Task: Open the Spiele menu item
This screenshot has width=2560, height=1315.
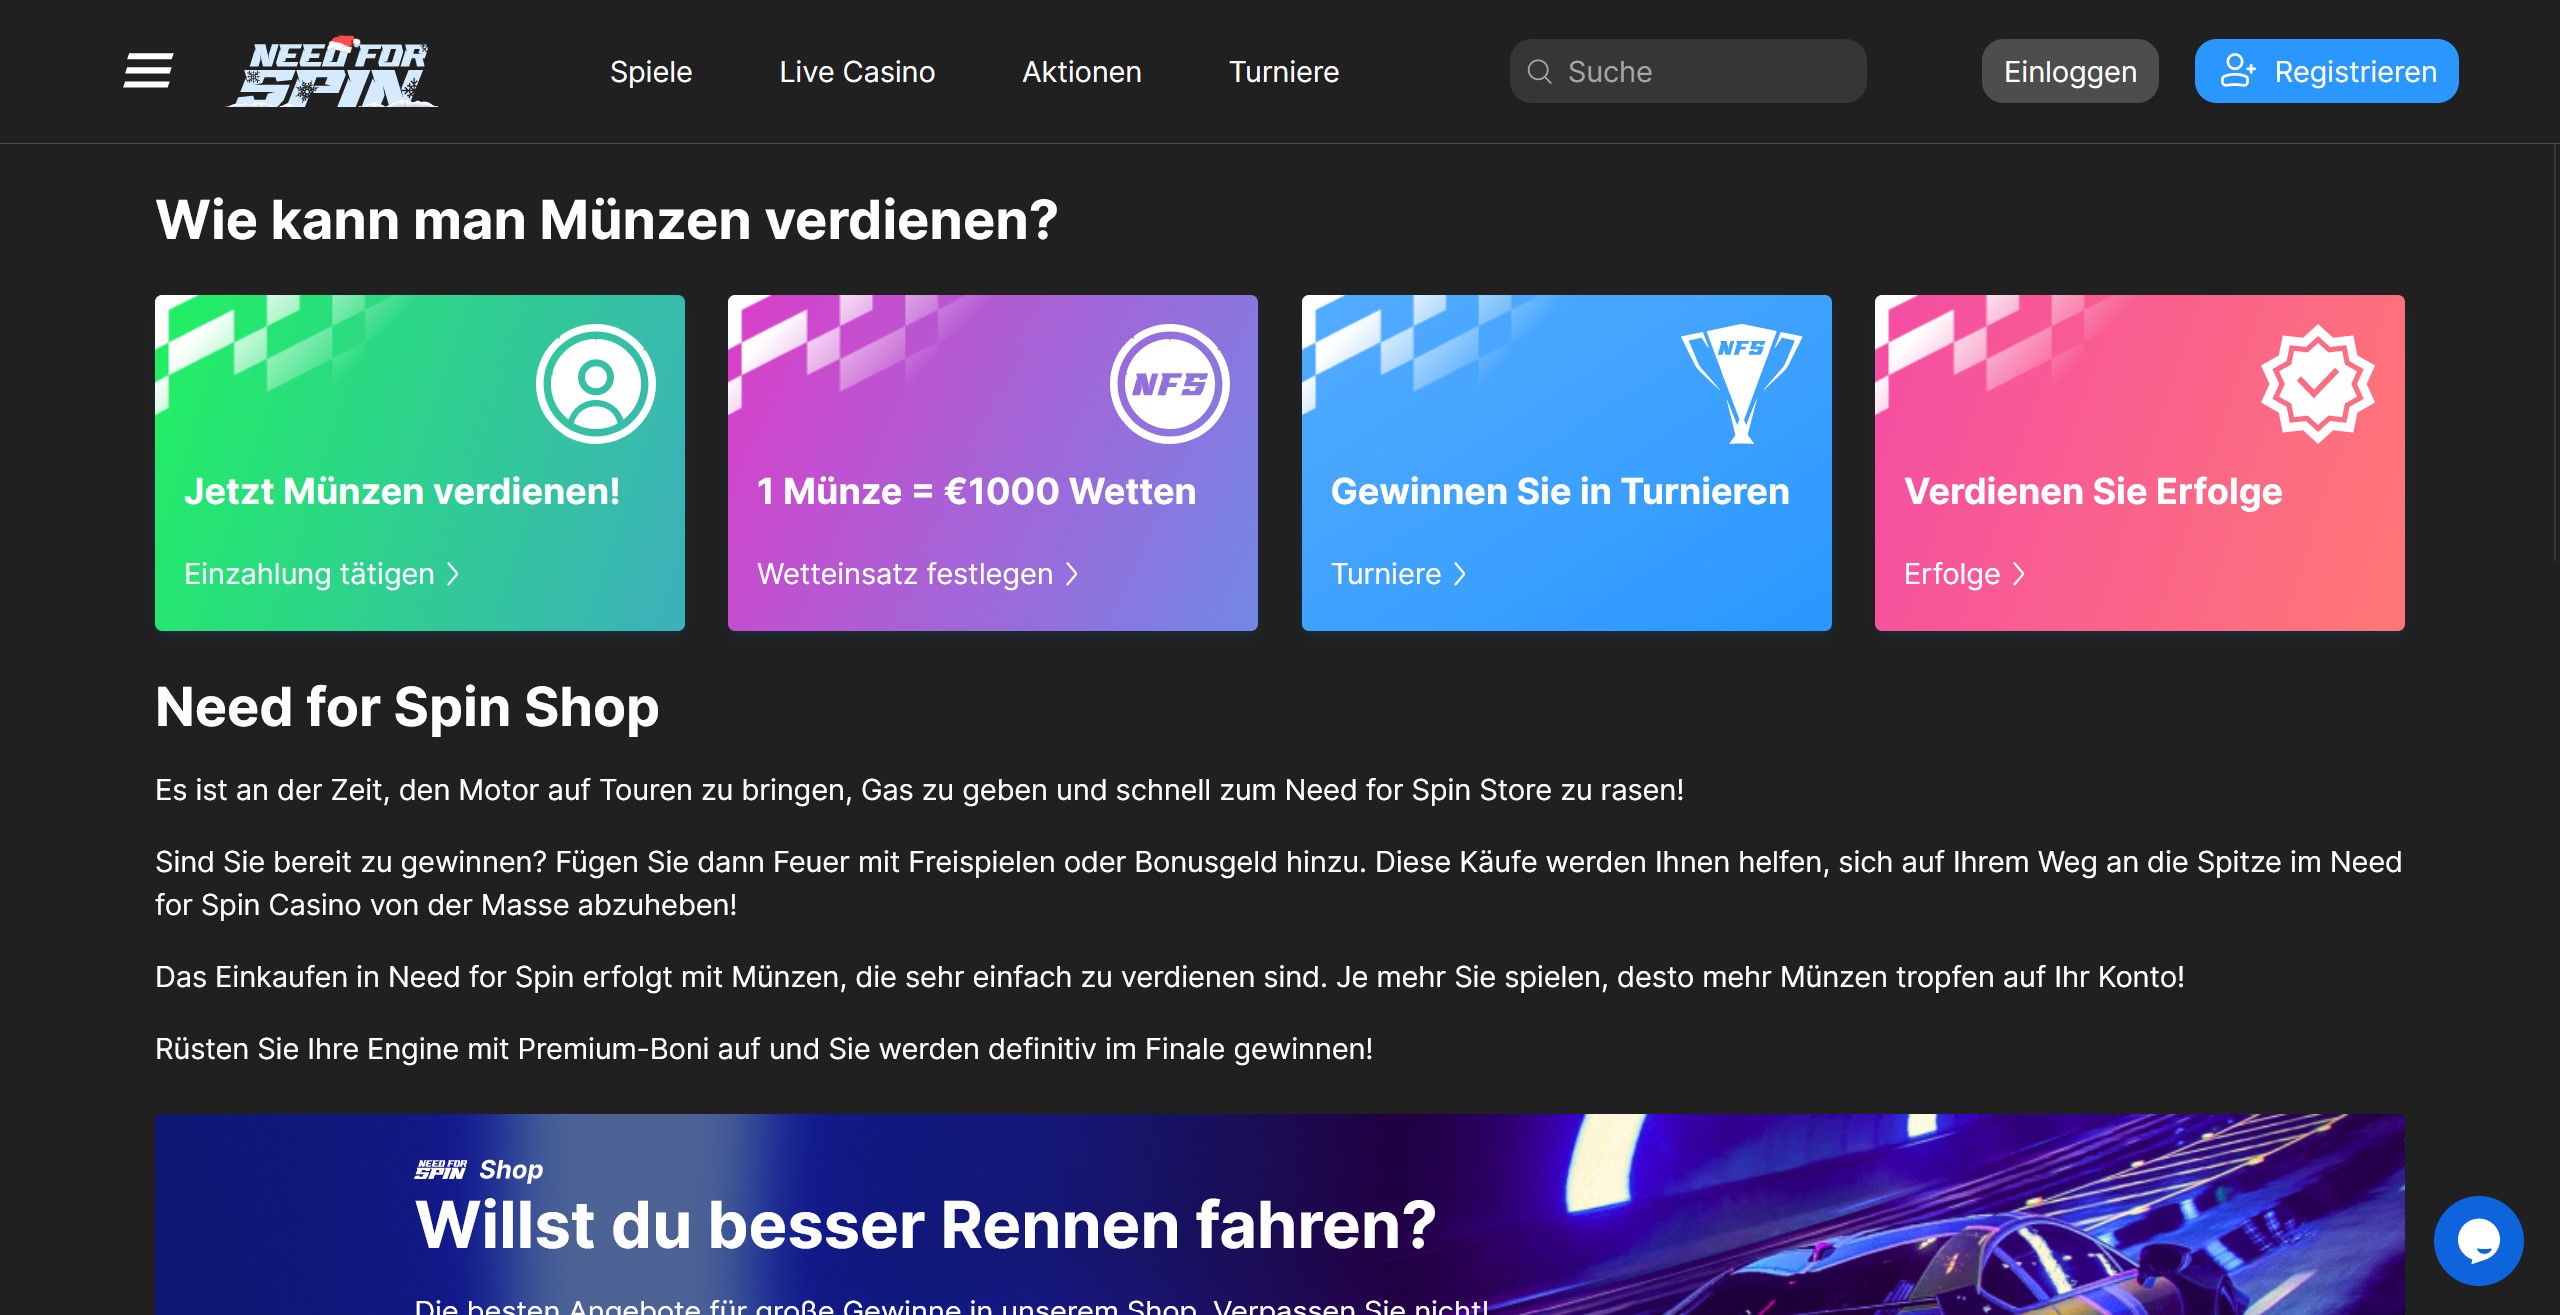Action: coord(651,72)
